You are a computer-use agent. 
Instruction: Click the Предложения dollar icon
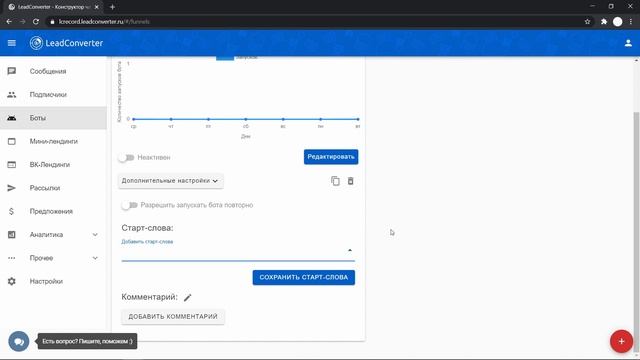(x=11, y=211)
